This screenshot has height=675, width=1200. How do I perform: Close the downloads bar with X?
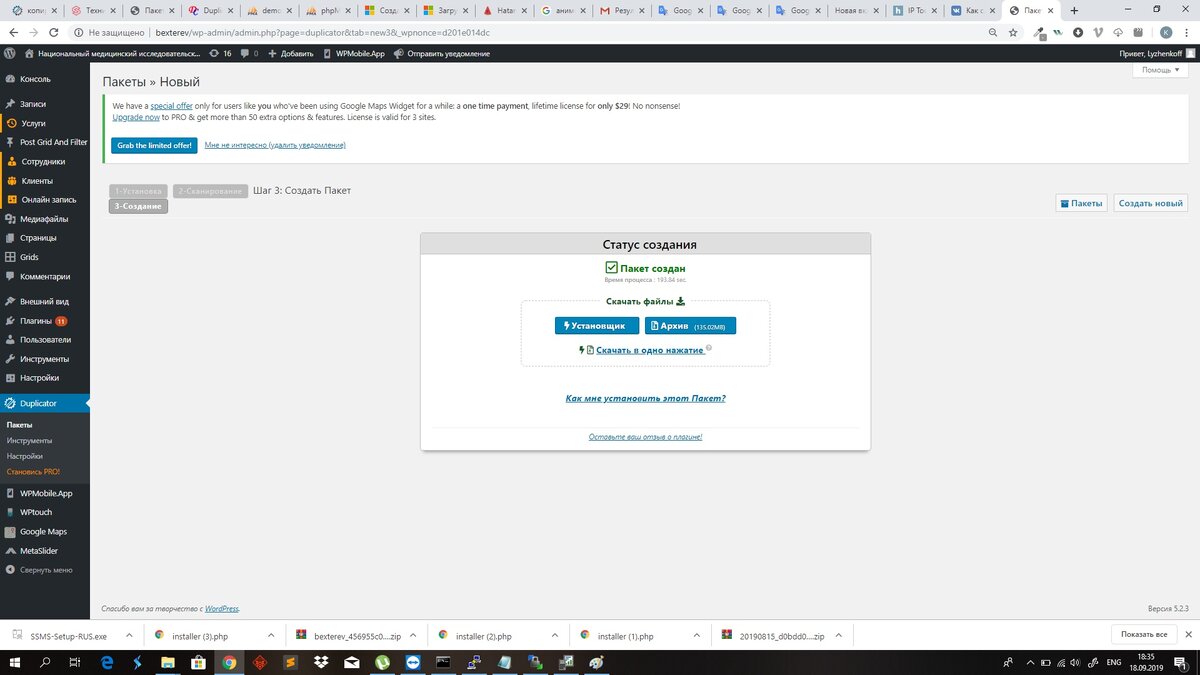click(1189, 635)
